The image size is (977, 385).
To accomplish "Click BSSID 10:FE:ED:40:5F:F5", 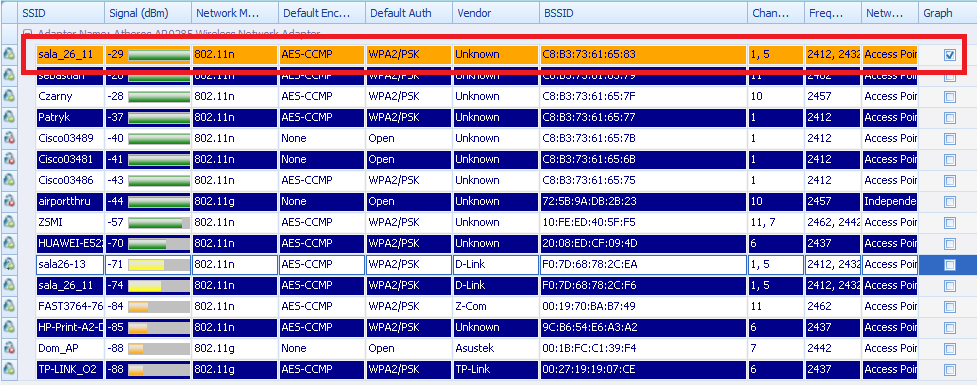I will (x=643, y=222).
